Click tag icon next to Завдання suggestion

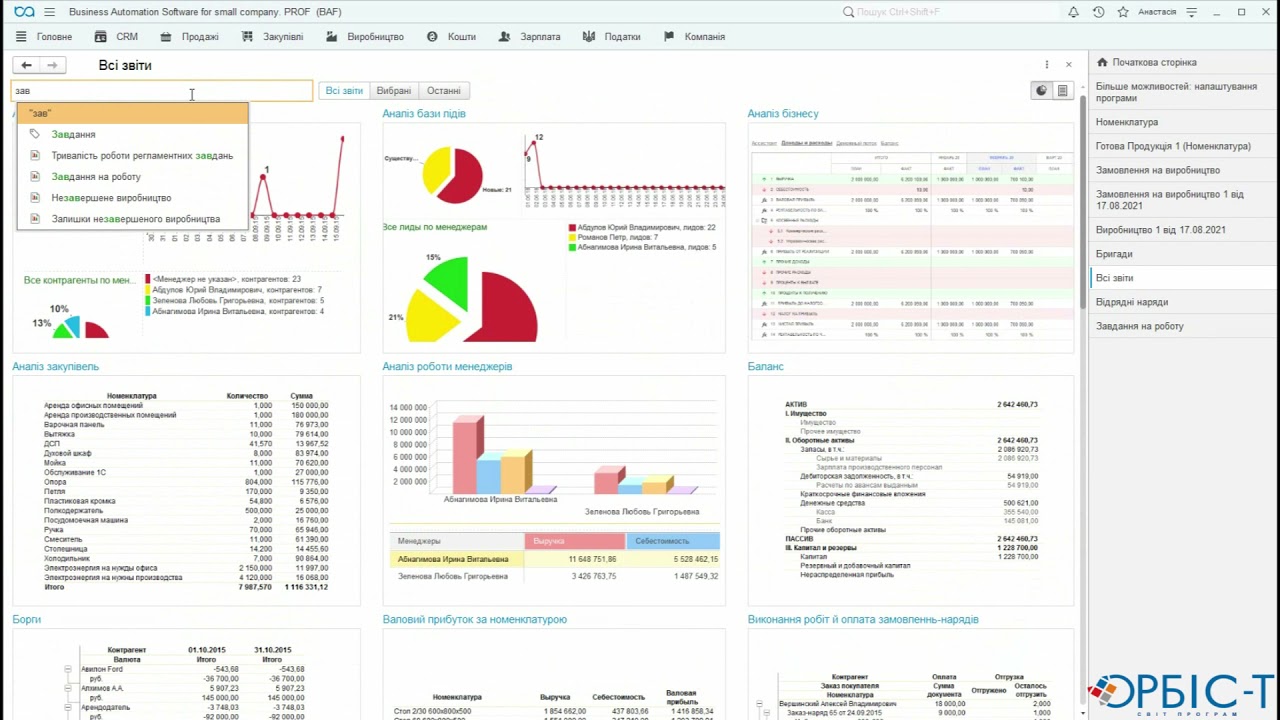(35, 134)
